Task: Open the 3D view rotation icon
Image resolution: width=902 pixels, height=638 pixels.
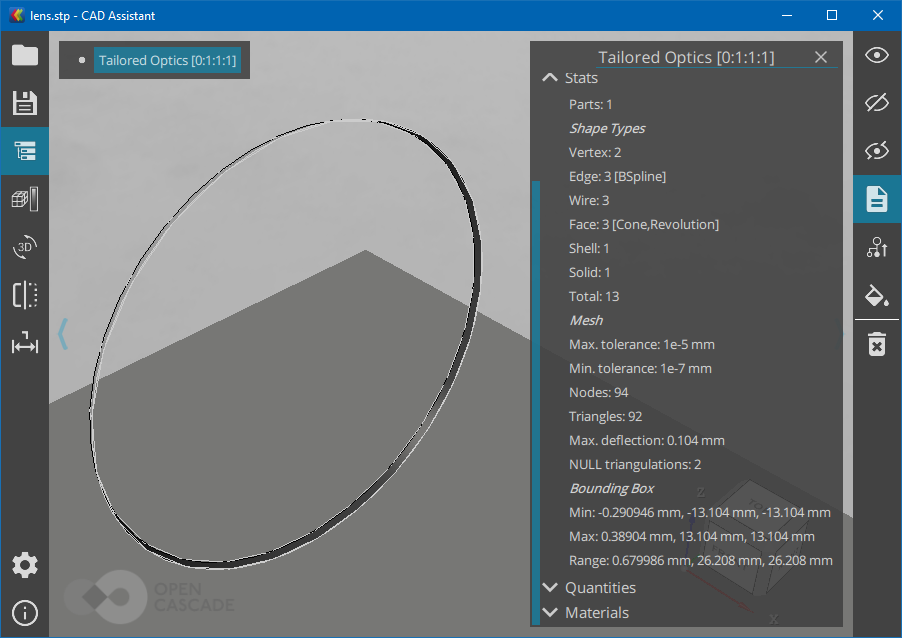Action: (24, 247)
